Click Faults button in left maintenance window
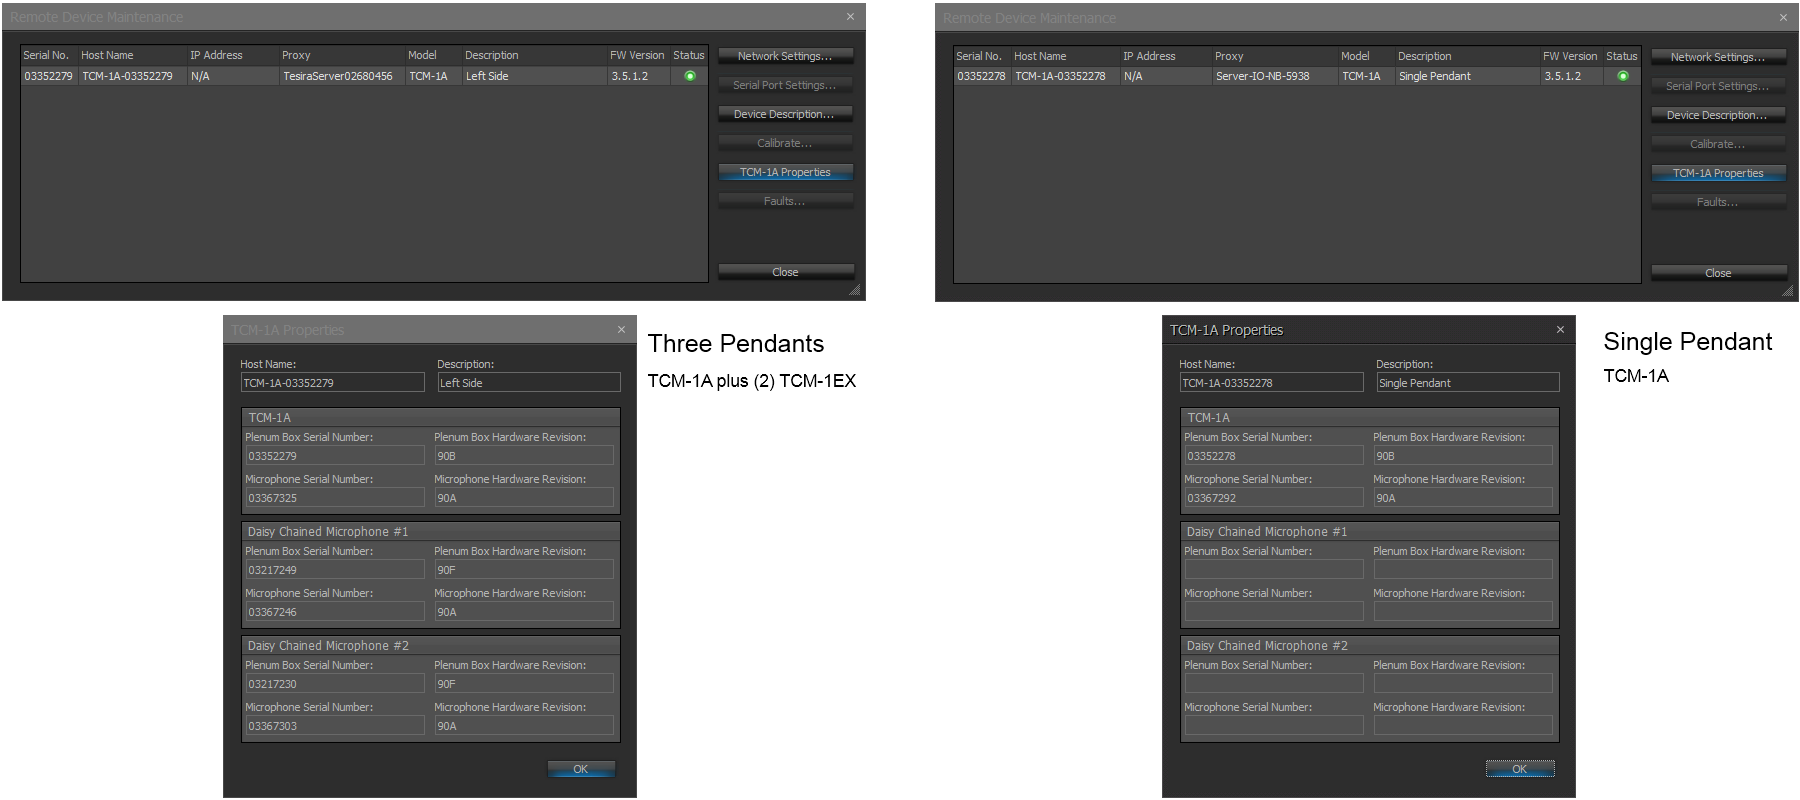Image resolution: width=1800 pixels, height=800 pixels. [785, 201]
